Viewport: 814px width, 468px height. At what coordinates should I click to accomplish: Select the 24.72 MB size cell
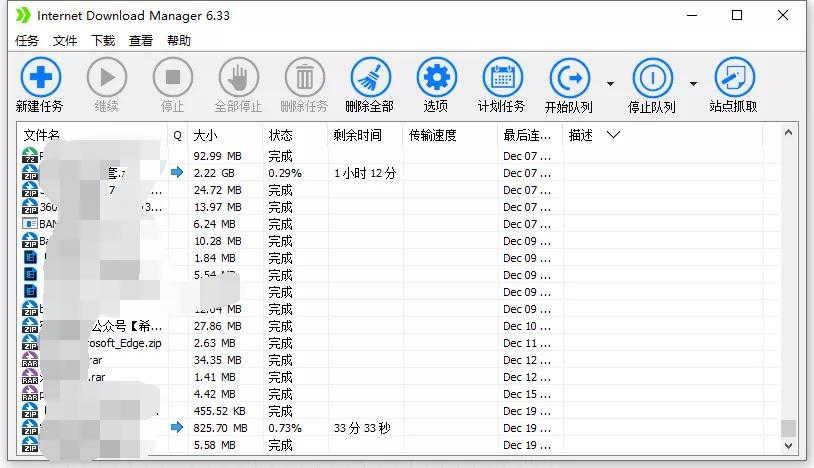pyautogui.click(x=218, y=190)
